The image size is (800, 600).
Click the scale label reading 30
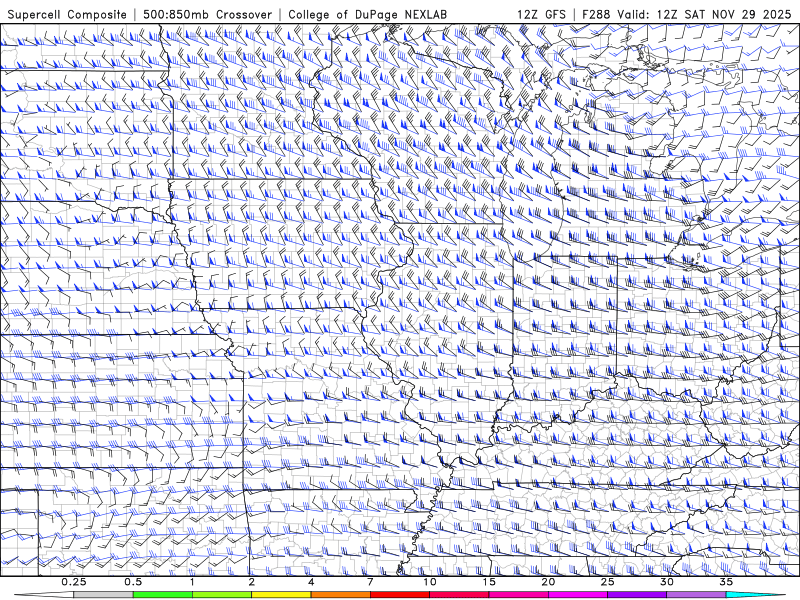tap(667, 582)
